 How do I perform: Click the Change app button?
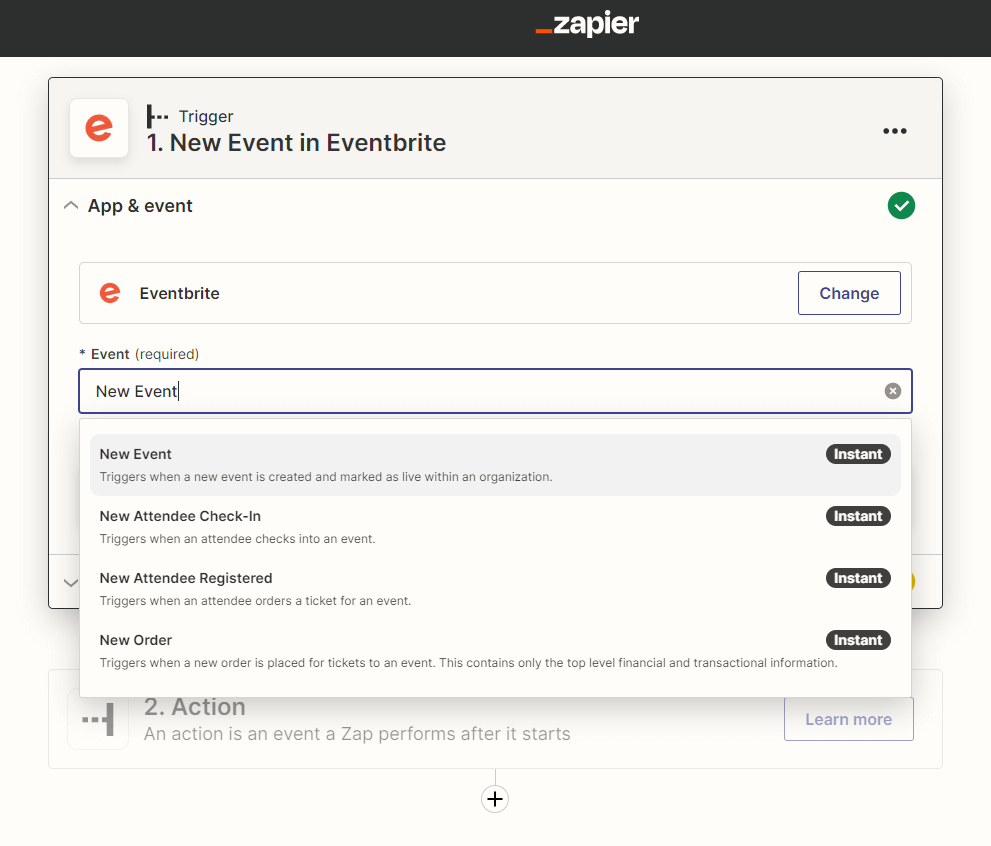(x=849, y=293)
